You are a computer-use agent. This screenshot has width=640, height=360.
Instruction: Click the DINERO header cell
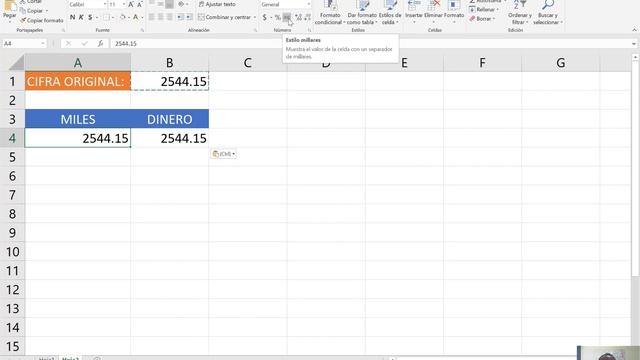tap(170, 119)
